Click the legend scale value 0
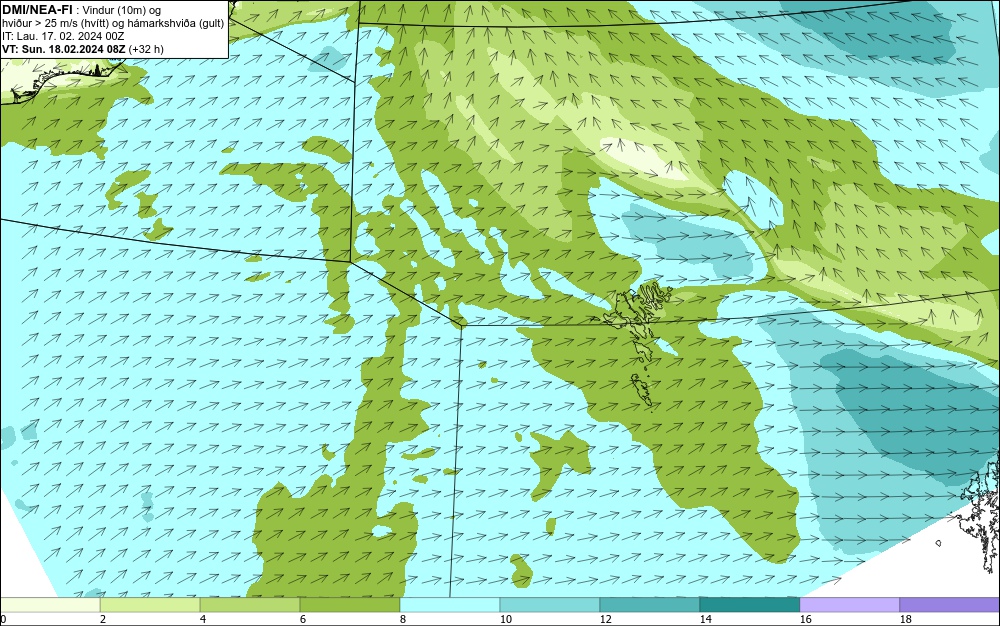Image resolution: width=1000 pixels, height=626 pixels. [x=3, y=619]
